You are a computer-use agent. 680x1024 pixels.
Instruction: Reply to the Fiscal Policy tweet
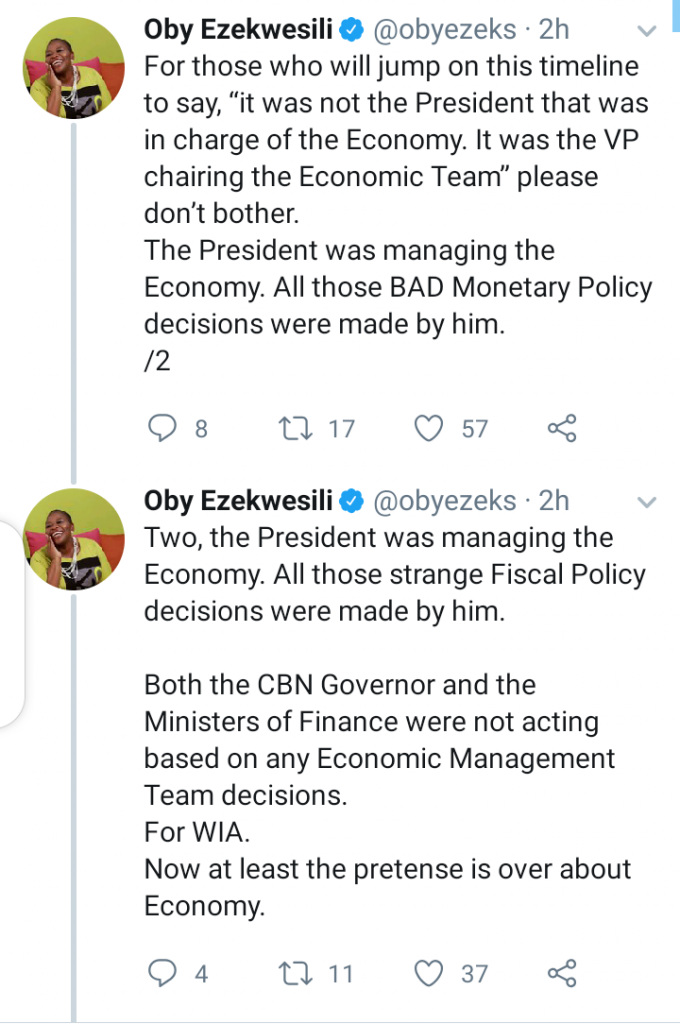pyautogui.click(x=162, y=973)
